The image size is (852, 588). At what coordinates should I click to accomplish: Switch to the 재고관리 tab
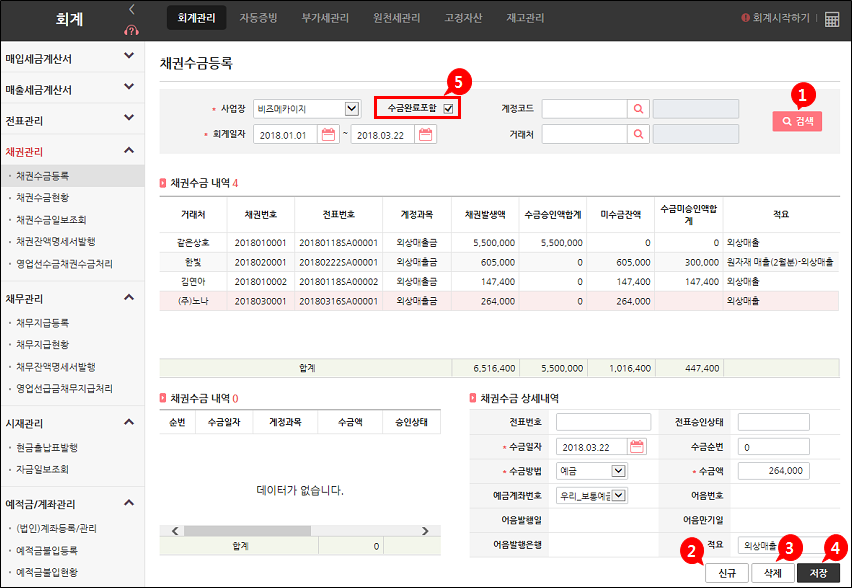tap(525, 18)
